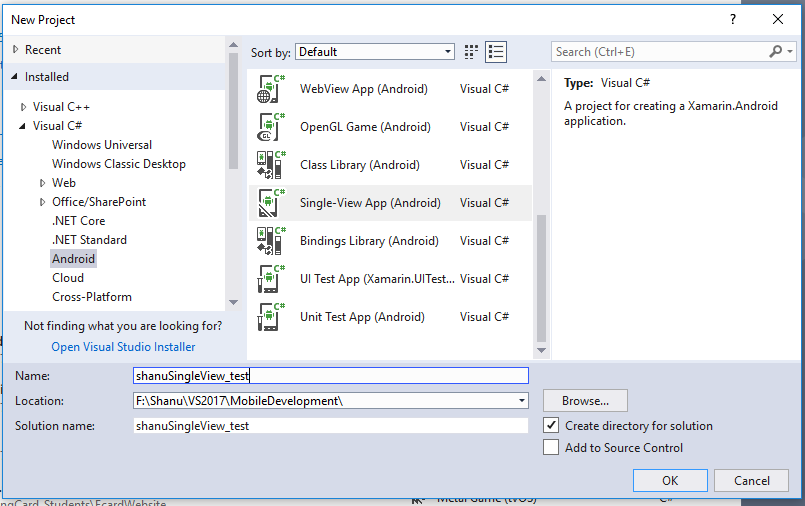The width and height of the screenshot is (805, 506).
Task: Select the Bindings Library (Android) template icon
Action: click(271, 241)
